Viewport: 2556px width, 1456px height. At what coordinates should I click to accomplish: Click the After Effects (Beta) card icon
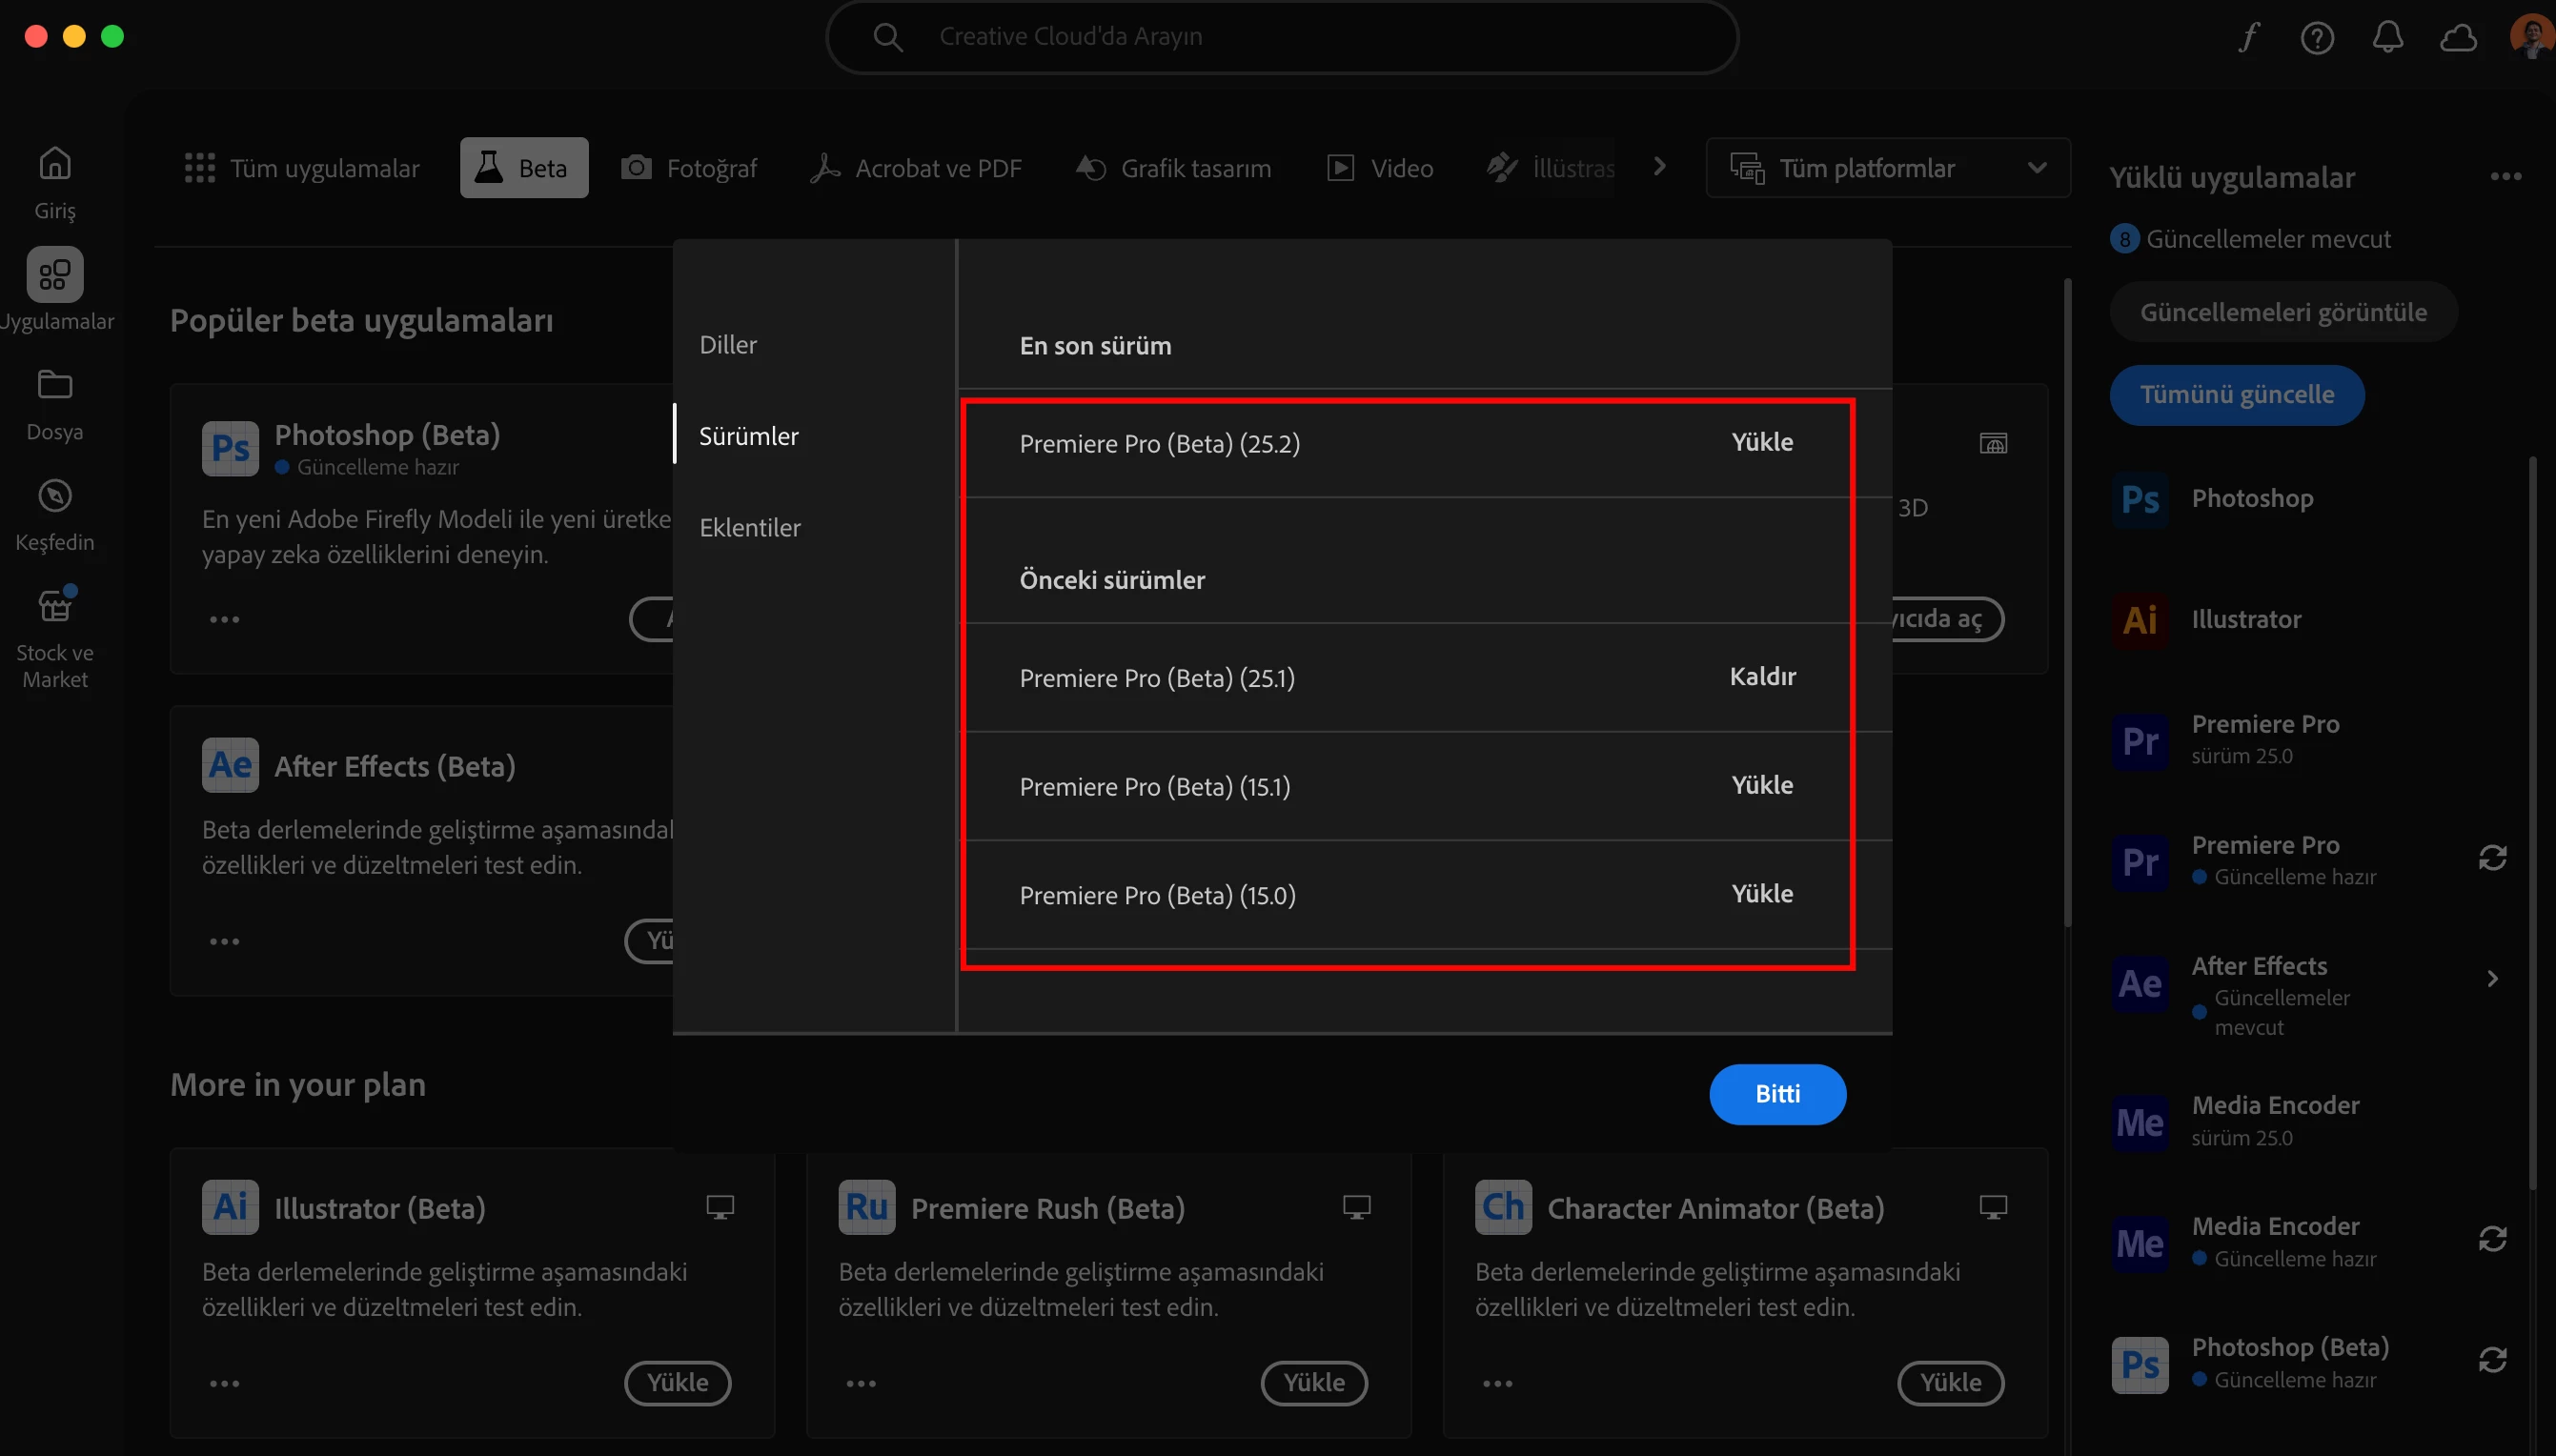[x=230, y=765]
